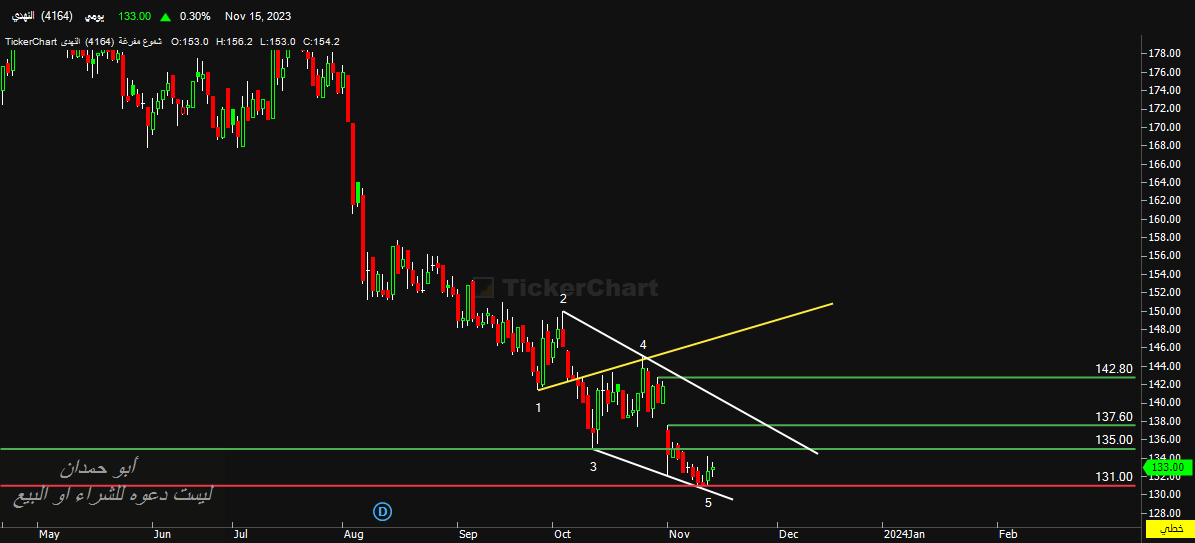
Task: Toggle the yellow خطي linear scale button
Action: 1170,529
